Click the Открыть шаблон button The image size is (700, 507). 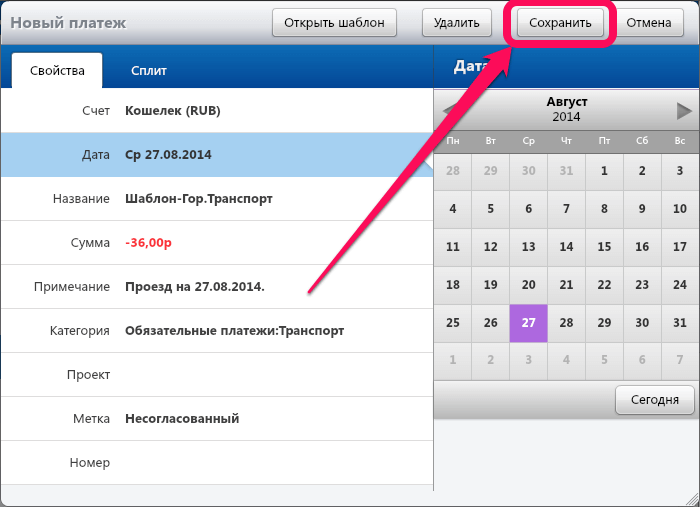point(334,23)
